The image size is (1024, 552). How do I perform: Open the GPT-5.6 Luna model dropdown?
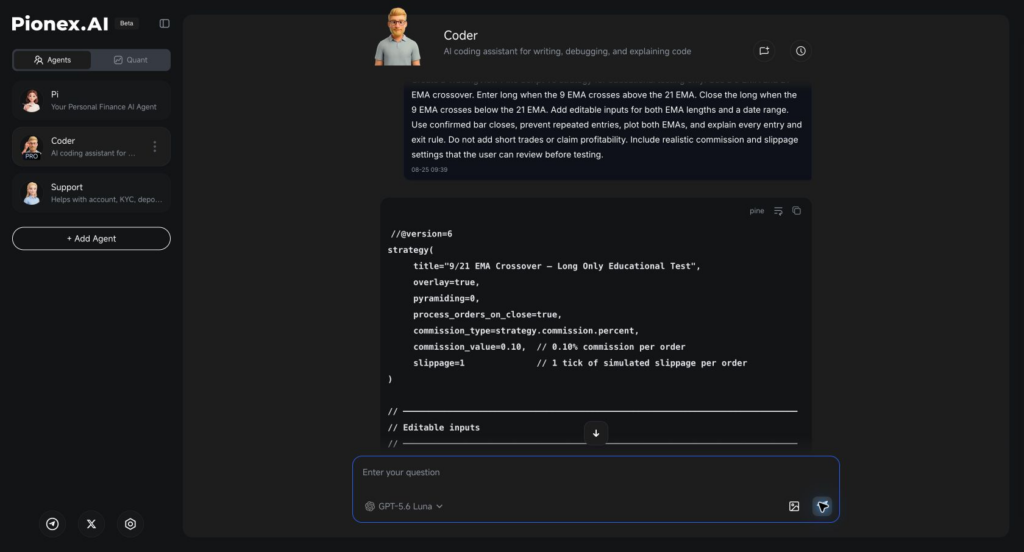[404, 506]
